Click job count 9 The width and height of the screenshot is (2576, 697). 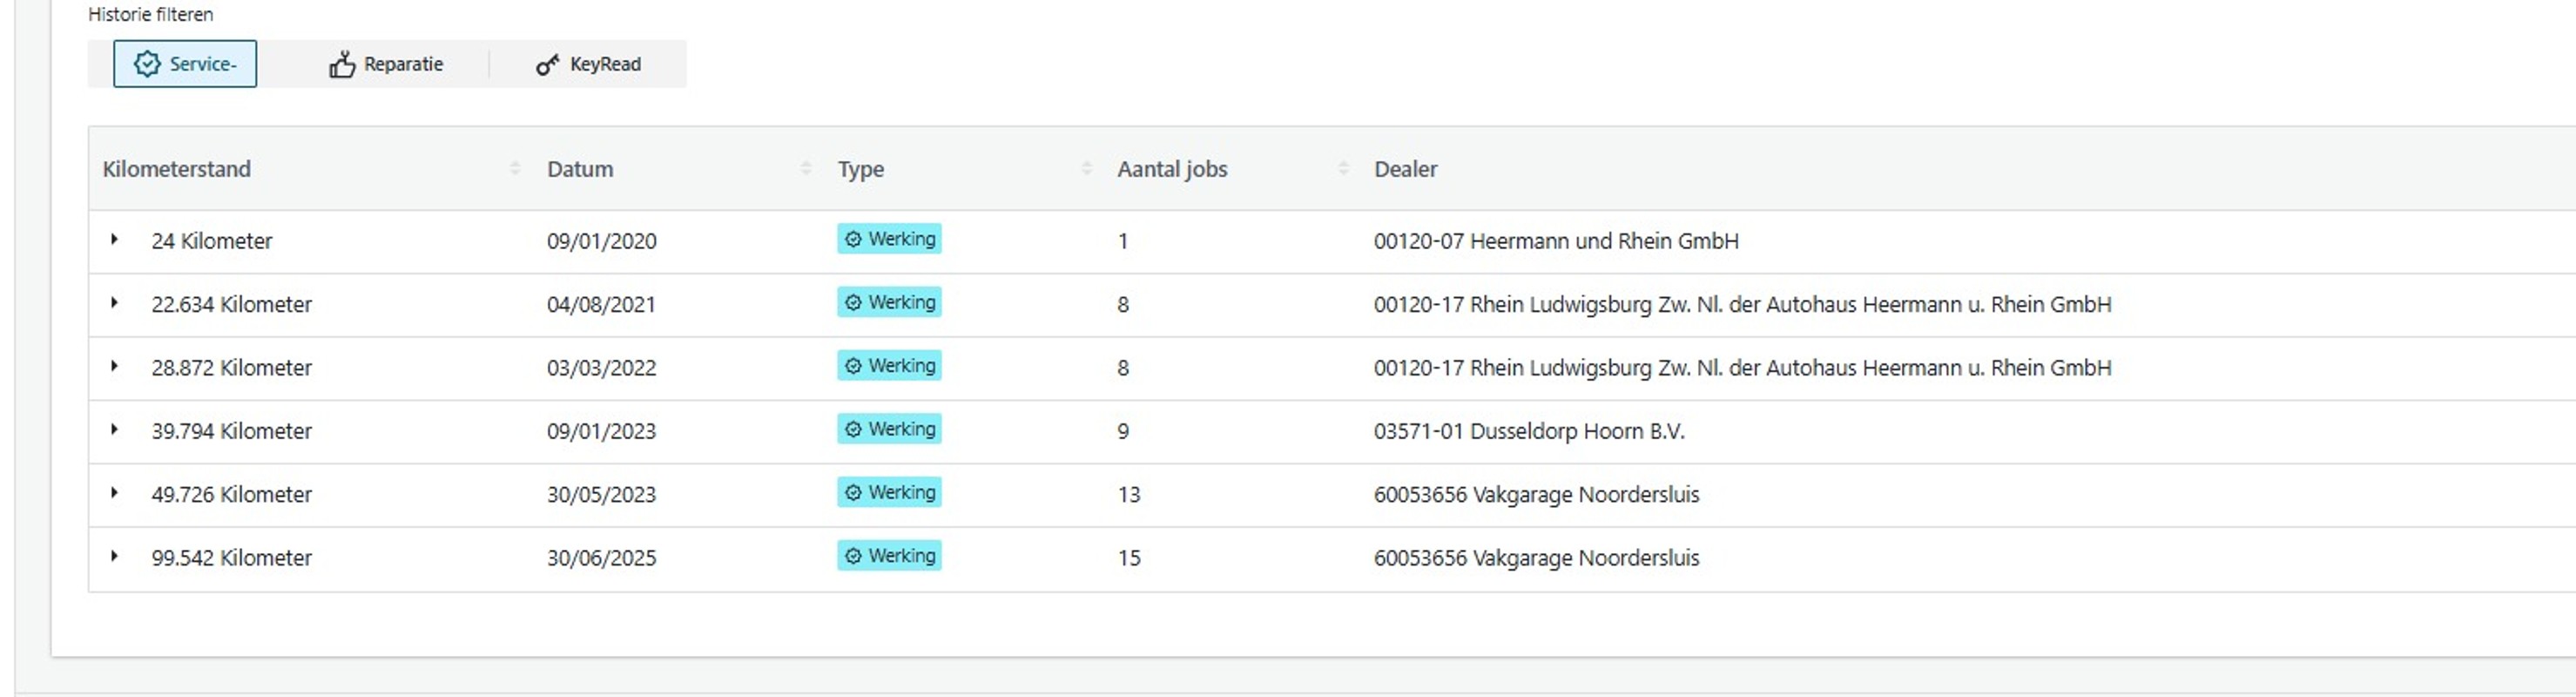(x=1123, y=431)
